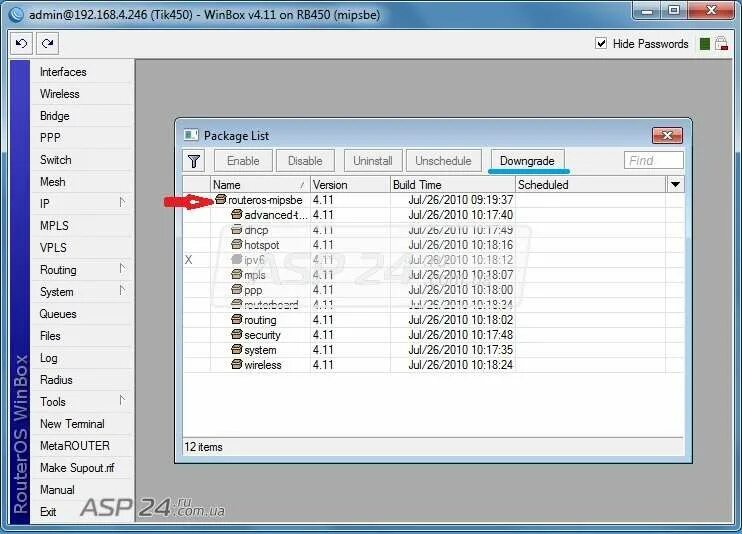Open the Log menu
The image size is (742, 534).
[x=48, y=358]
